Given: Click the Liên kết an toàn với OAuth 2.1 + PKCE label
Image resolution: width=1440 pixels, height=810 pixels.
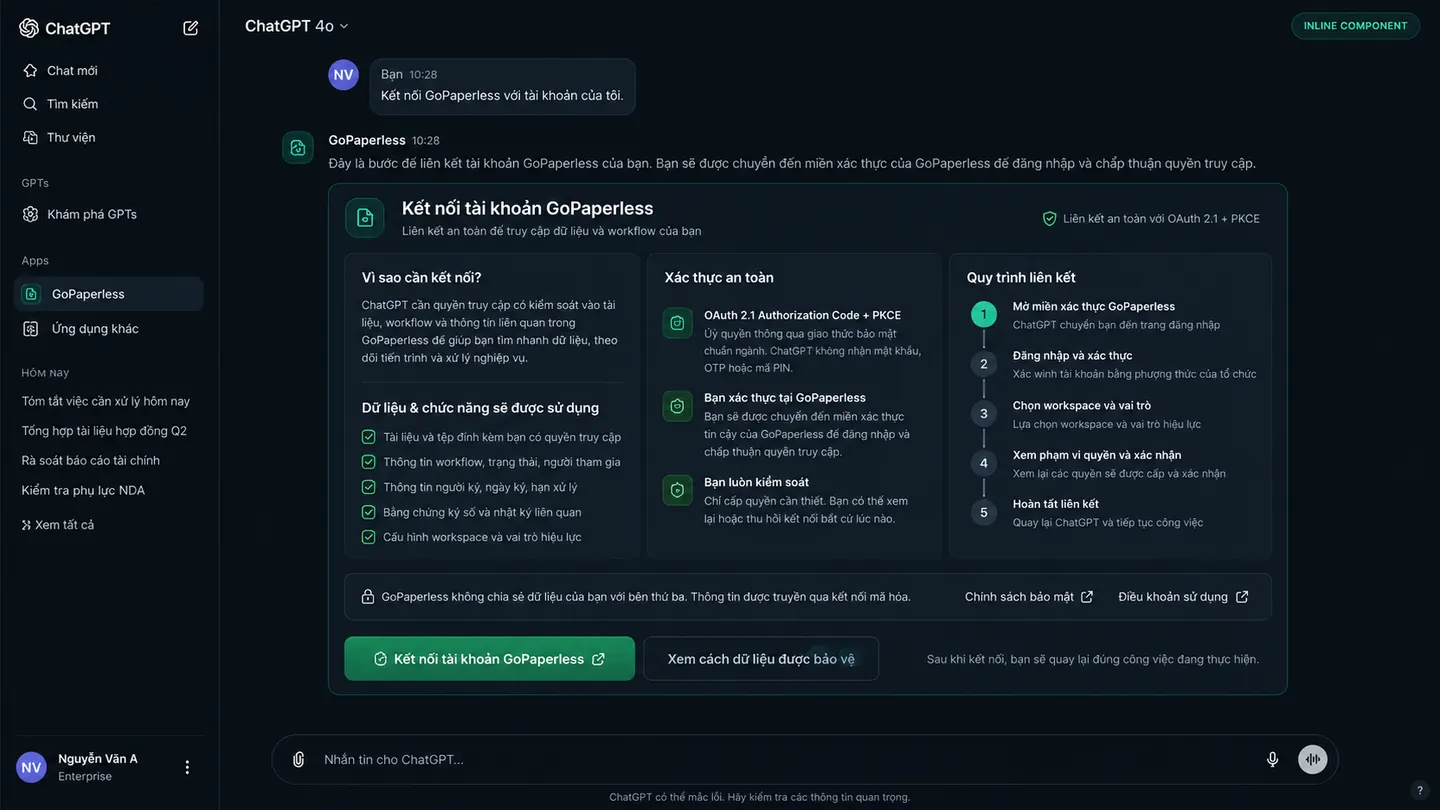Looking at the screenshot, I should click(x=1161, y=218).
